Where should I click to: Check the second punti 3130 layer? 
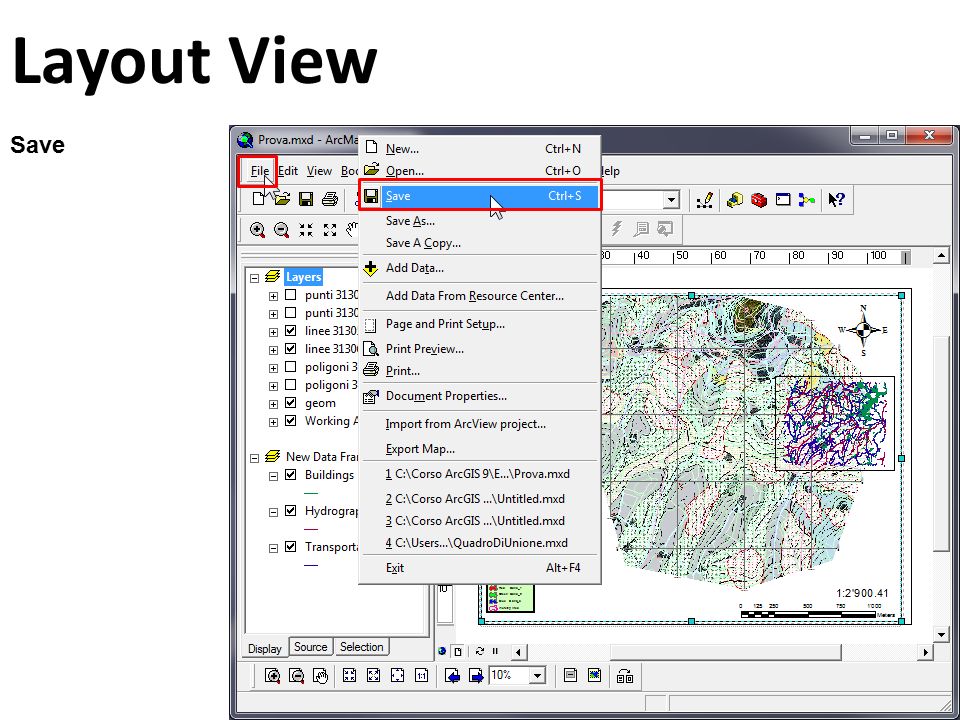291,313
